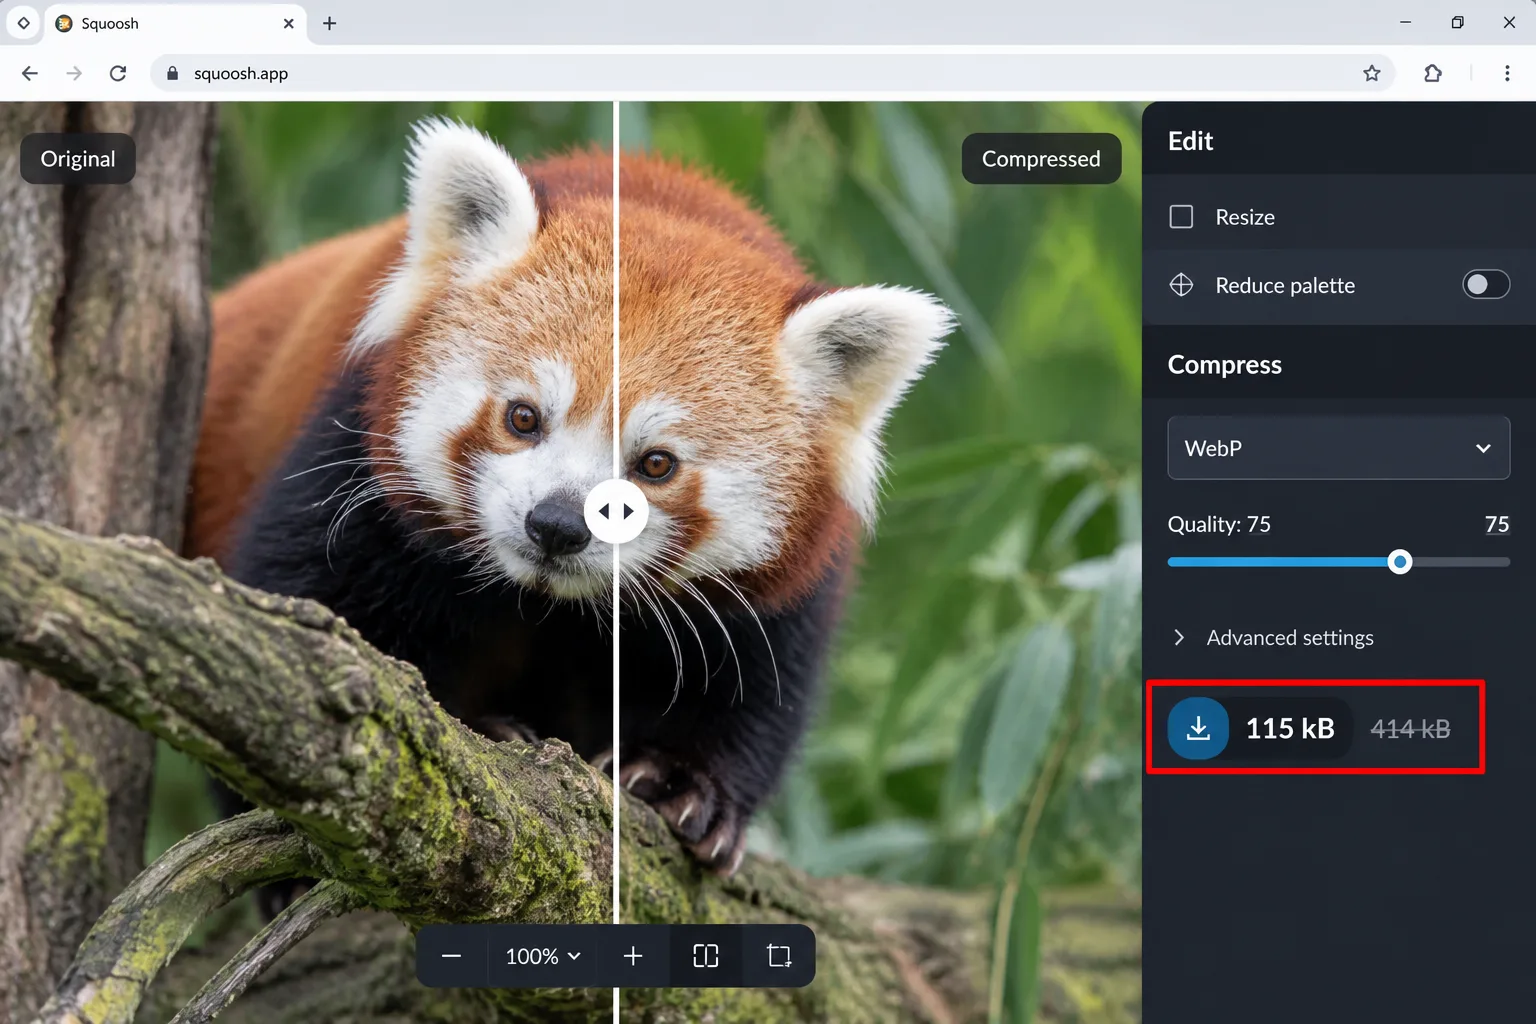Image resolution: width=1536 pixels, height=1024 pixels.
Task: Zoom in with the plus icon
Action: coord(633,956)
